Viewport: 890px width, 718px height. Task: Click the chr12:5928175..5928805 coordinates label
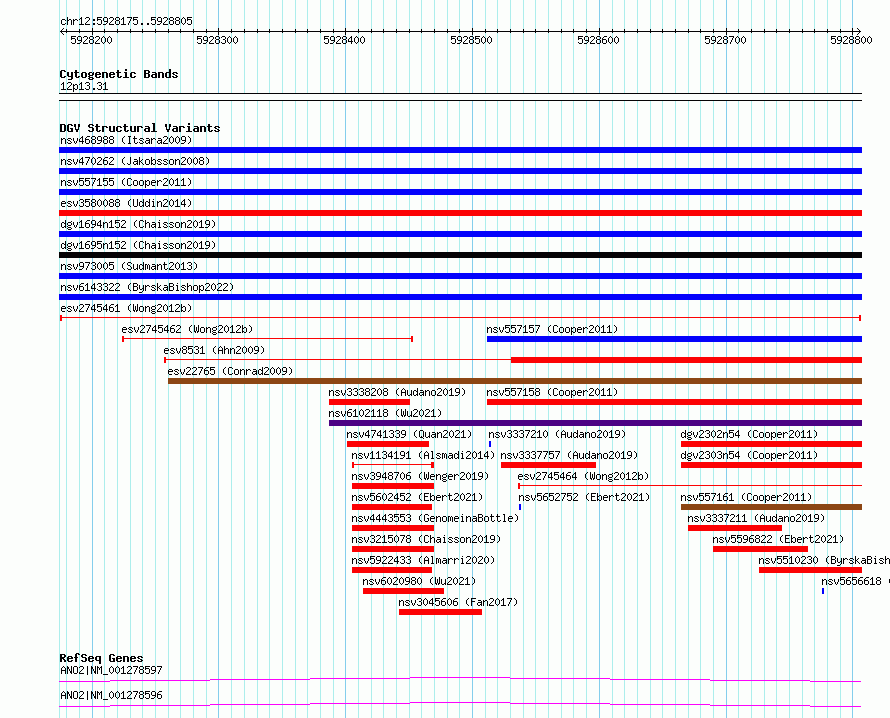point(126,22)
